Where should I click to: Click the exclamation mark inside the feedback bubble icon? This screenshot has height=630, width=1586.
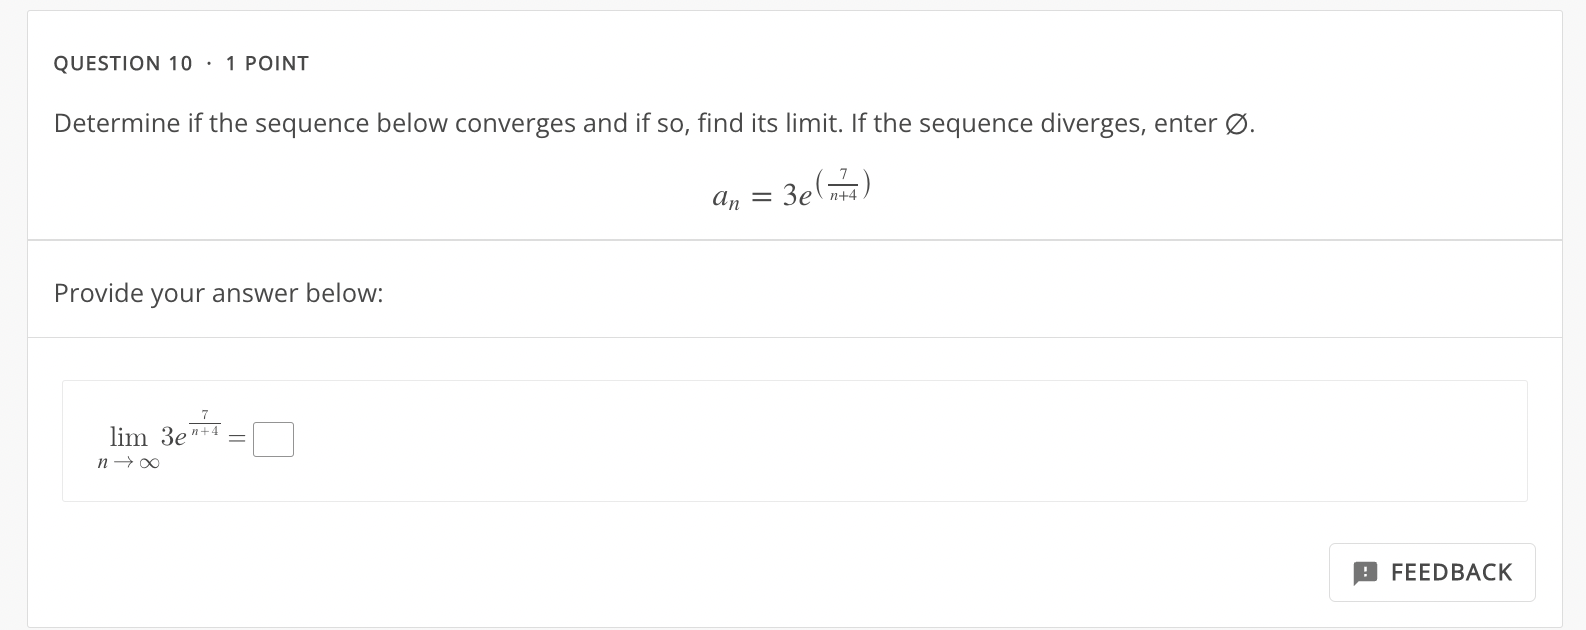[1364, 572]
